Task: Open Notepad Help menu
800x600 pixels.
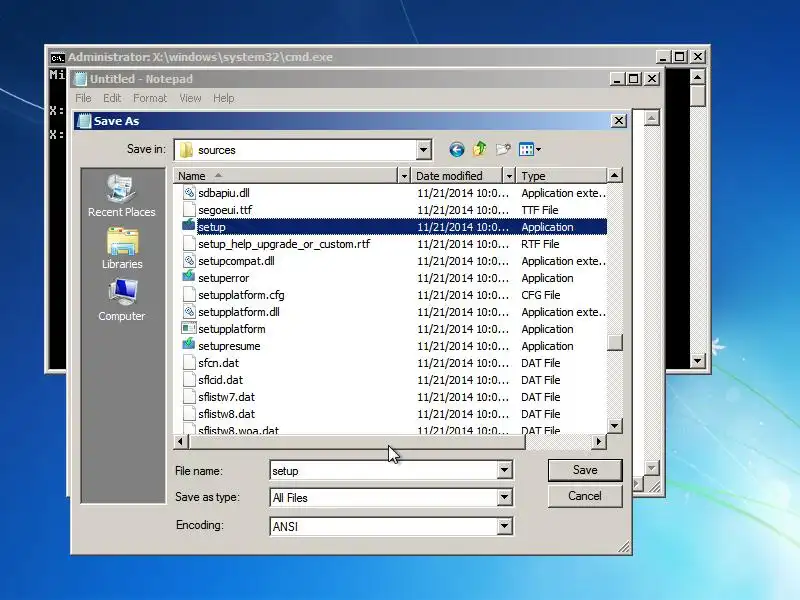Action: (x=223, y=98)
